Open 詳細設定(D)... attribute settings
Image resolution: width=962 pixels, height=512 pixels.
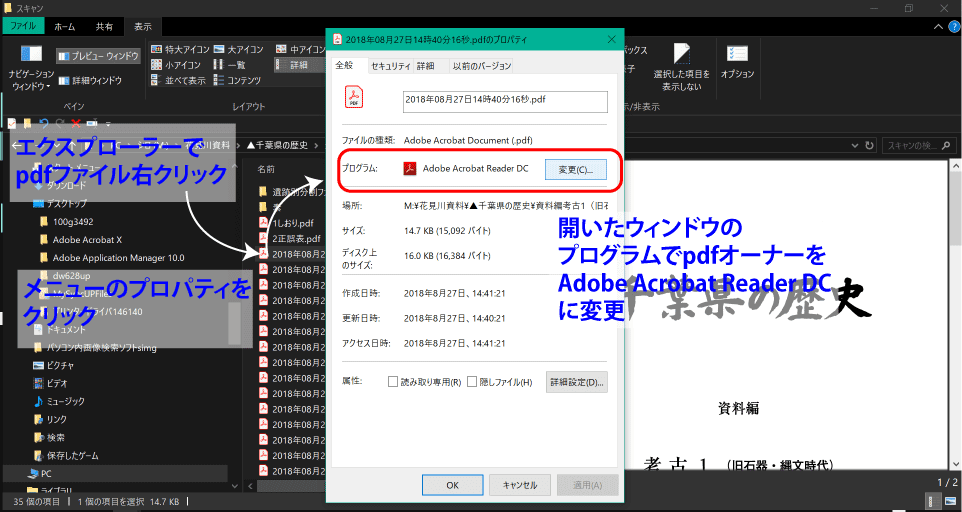(577, 382)
